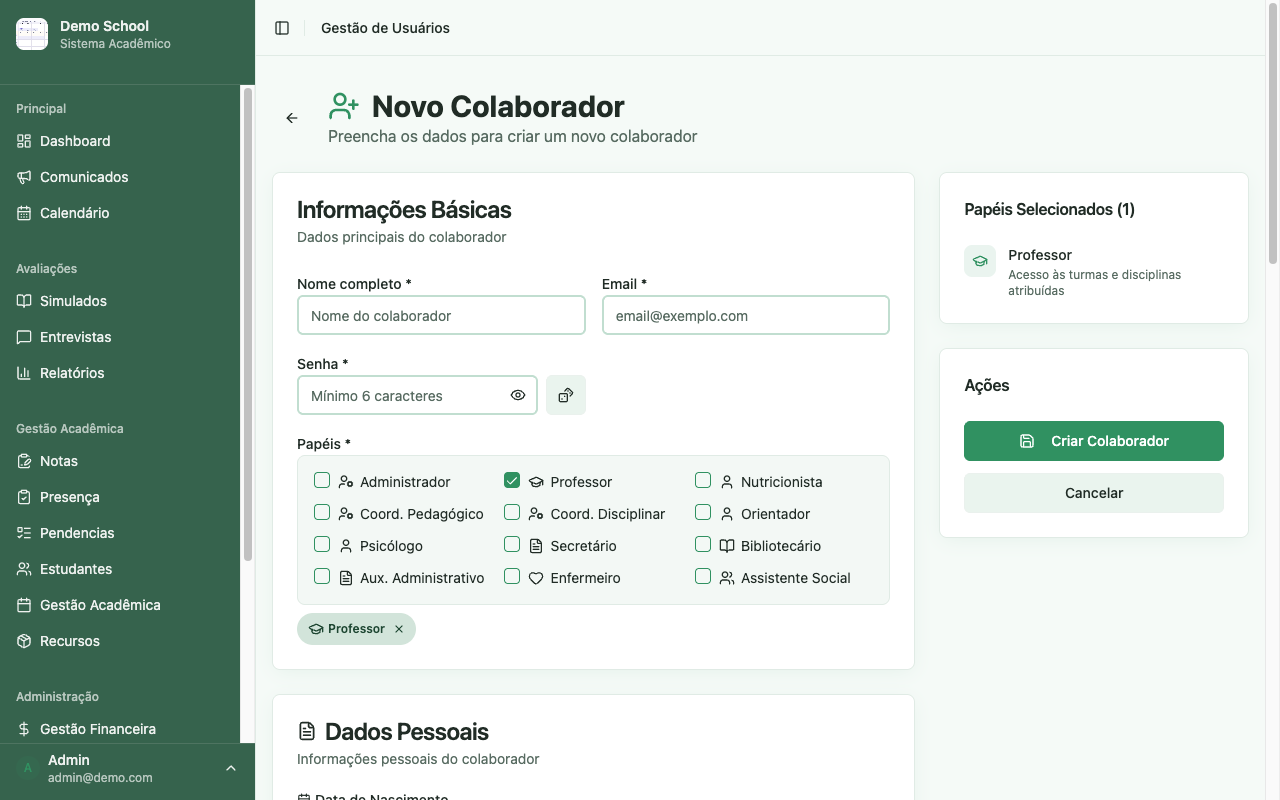Screen dimensions: 1280x800
Task: Click the Demo School logo icon
Action: click(32, 34)
